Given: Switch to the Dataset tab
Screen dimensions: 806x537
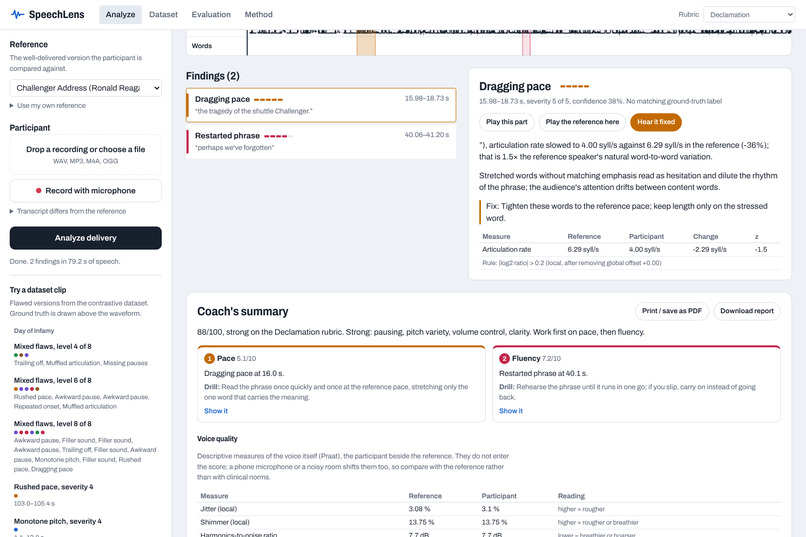Looking at the screenshot, I should coord(163,14).
